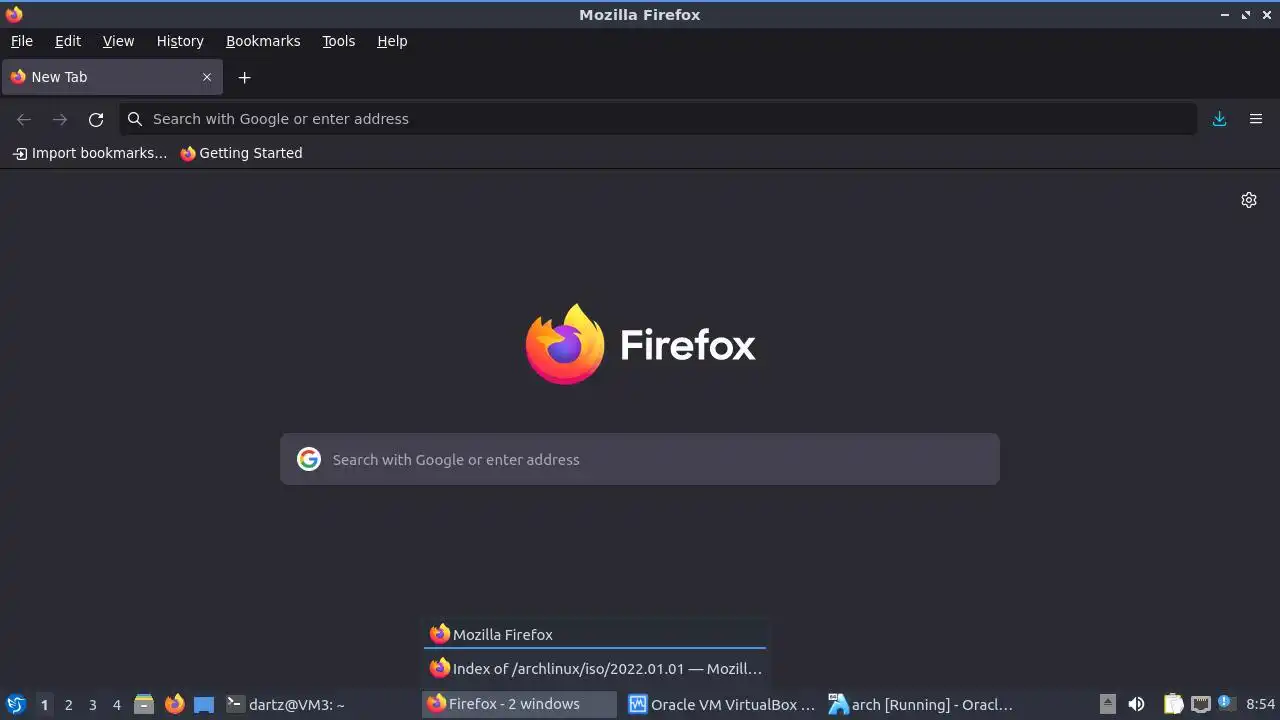The height and width of the screenshot is (720, 1280).
Task: Click the magnifier icon in the address bar
Action: click(x=135, y=119)
